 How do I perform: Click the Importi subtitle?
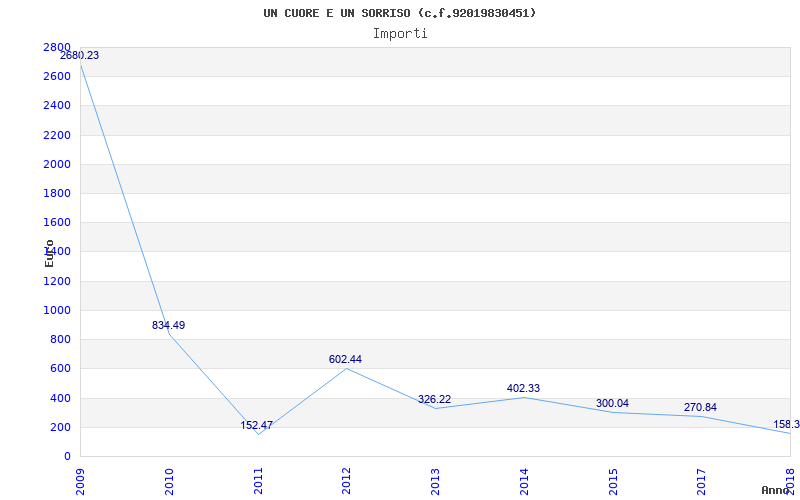pyautogui.click(x=400, y=34)
